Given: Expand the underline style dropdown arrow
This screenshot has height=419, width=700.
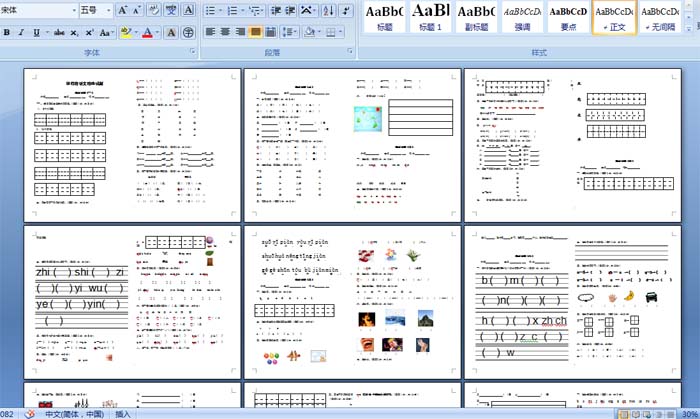Looking at the screenshot, I should point(47,33).
